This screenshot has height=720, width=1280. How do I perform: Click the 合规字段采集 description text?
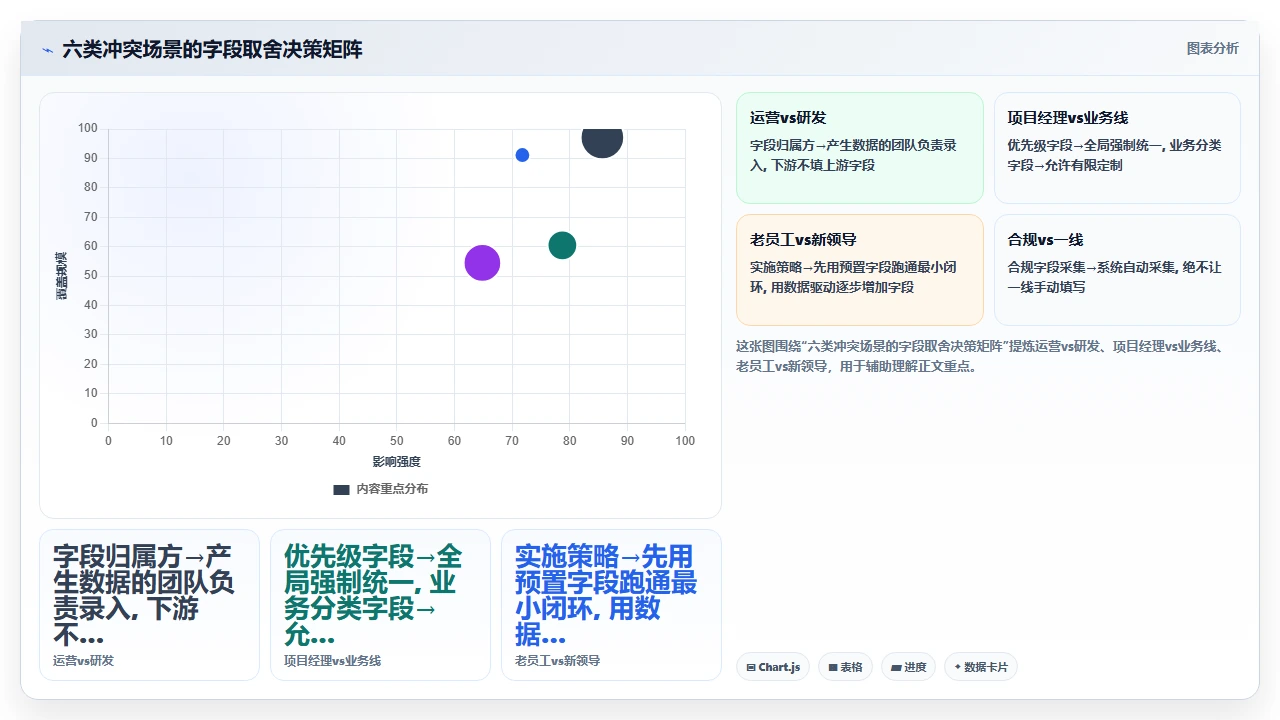[x=1114, y=277]
